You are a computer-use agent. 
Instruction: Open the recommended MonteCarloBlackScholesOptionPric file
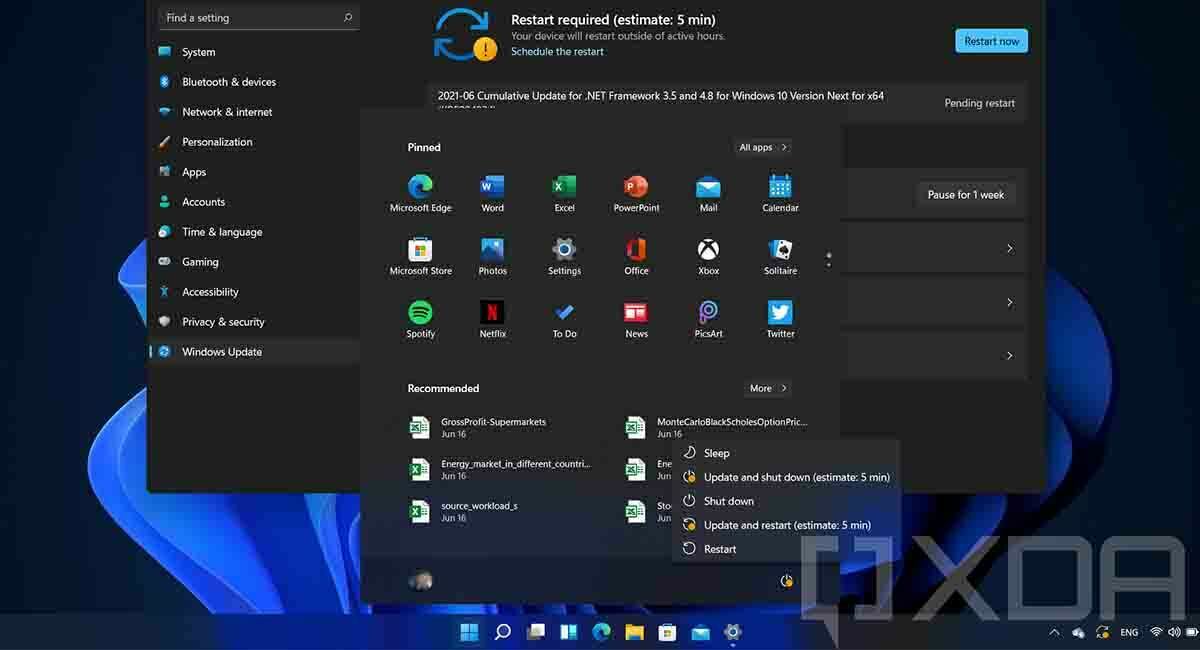click(x=717, y=428)
